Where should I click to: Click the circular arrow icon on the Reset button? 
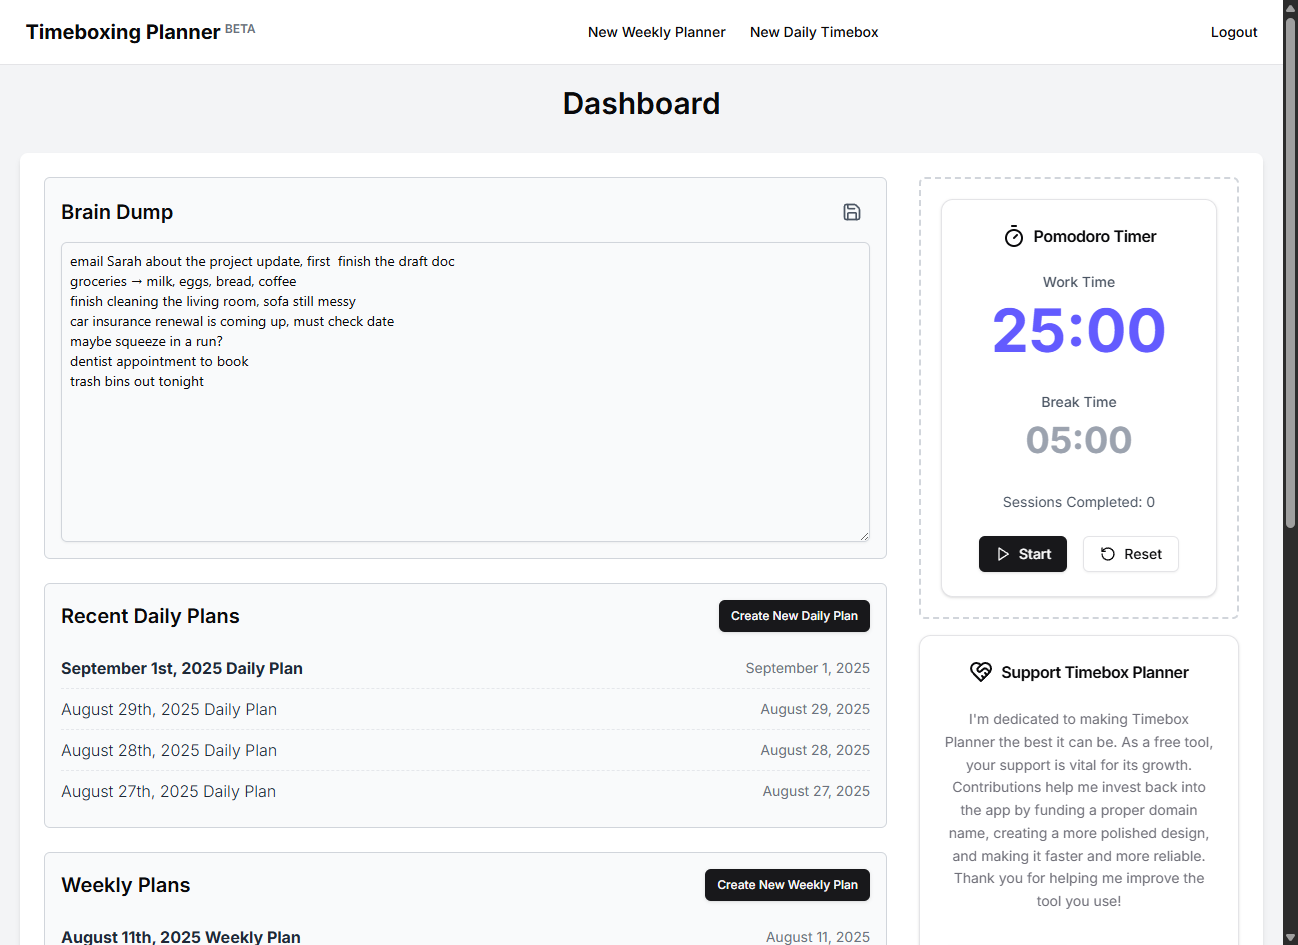click(x=1107, y=553)
